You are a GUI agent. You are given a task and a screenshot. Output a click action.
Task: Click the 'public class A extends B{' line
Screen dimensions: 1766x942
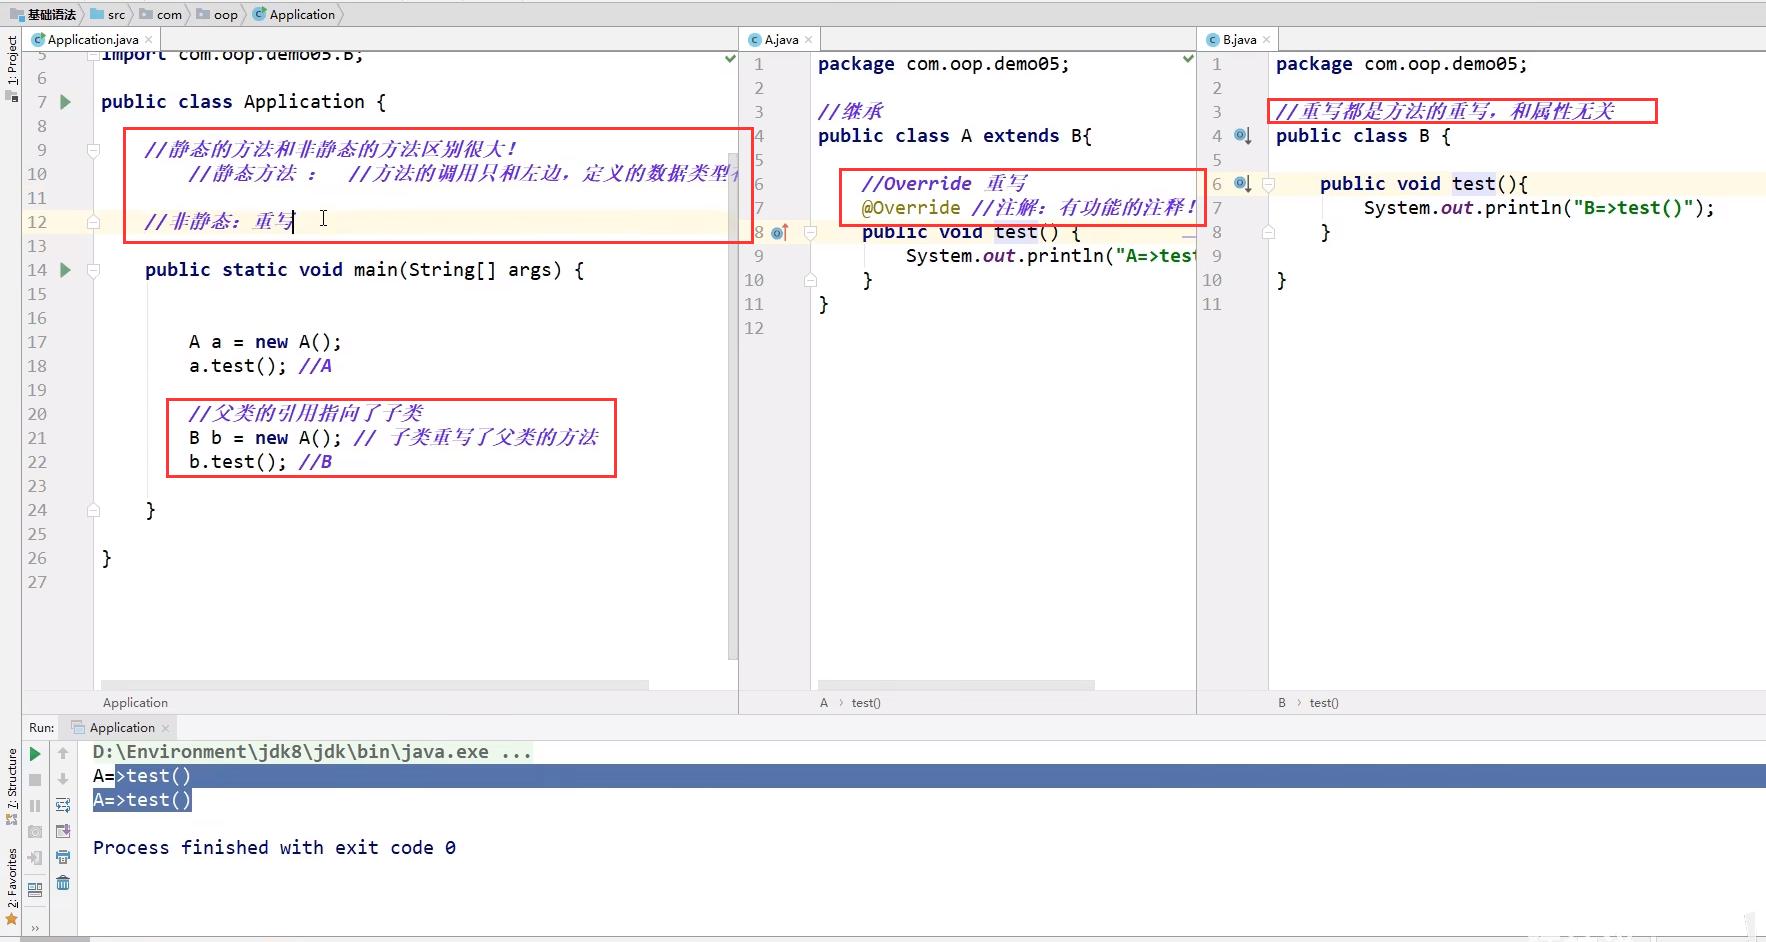[955, 136]
